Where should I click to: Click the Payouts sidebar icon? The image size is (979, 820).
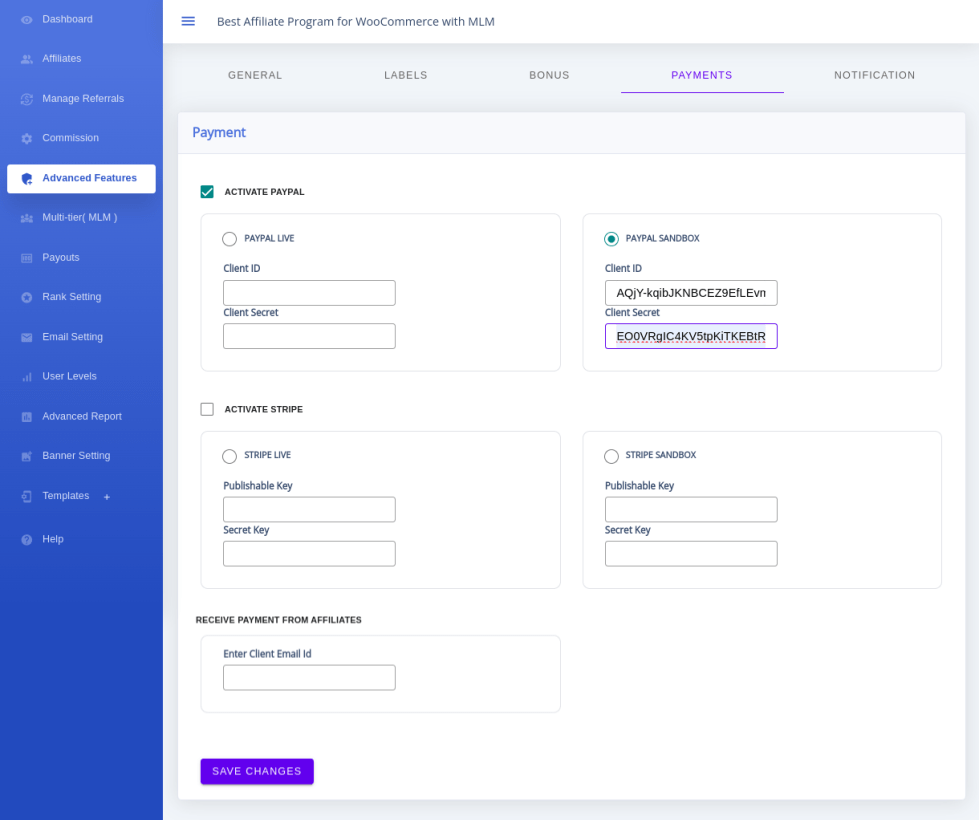(x=27, y=258)
